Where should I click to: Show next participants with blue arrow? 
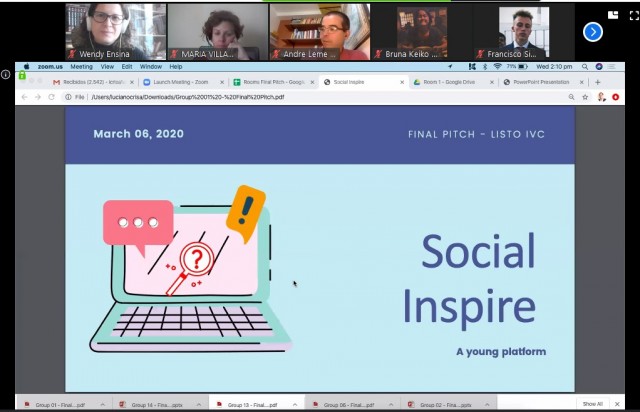(x=592, y=32)
